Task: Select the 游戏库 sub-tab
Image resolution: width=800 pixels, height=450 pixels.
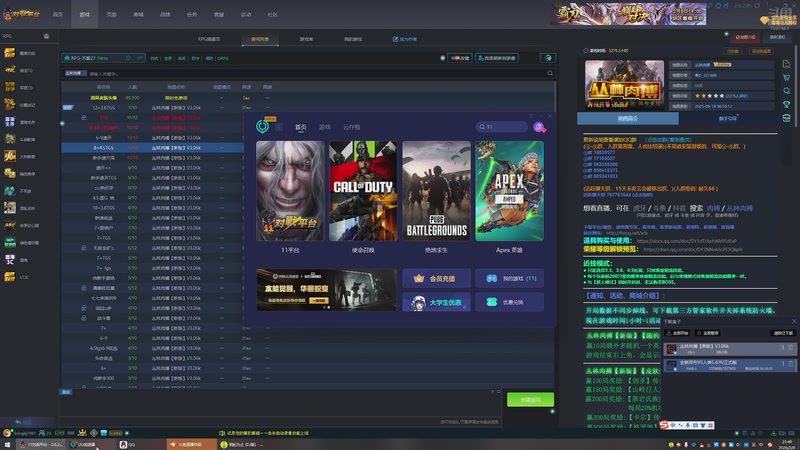Action: pyautogui.click(x=306, y=39)
